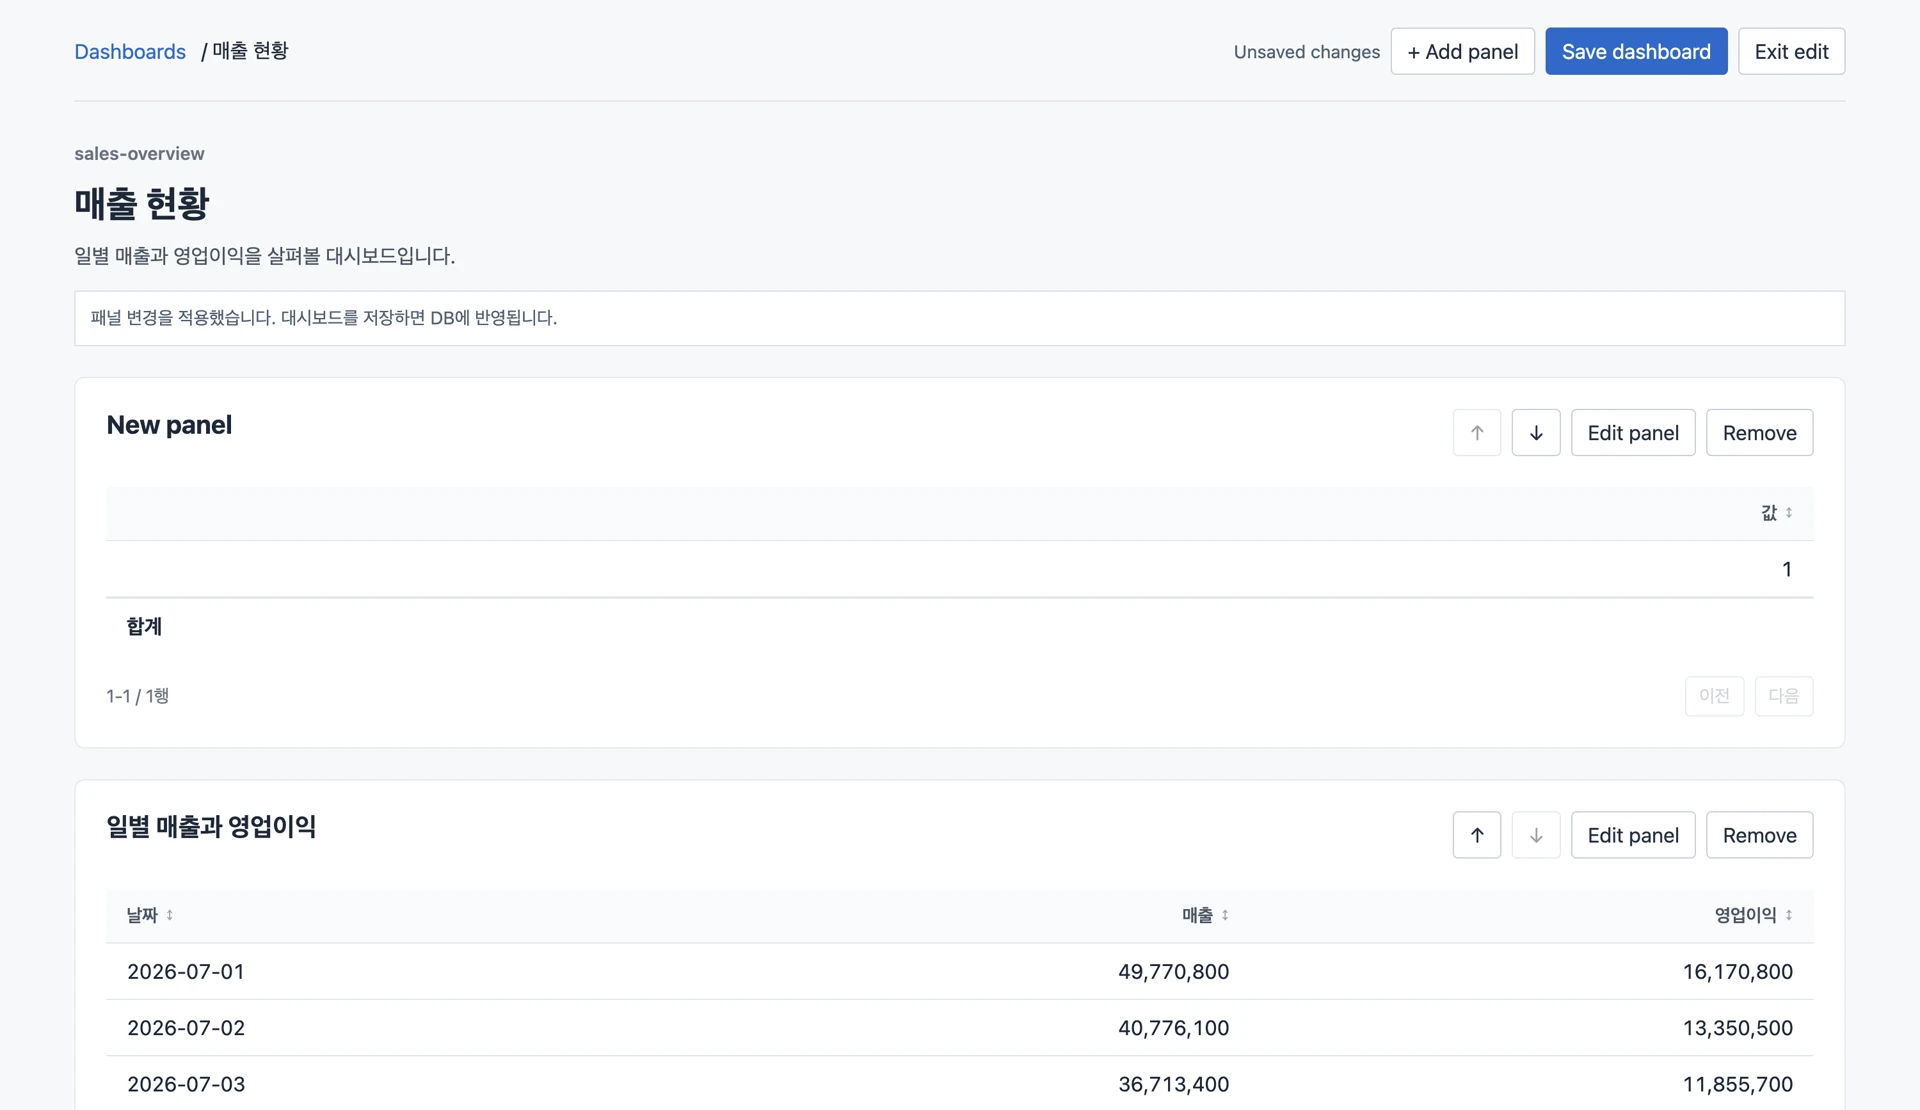Click the 다음 pagination button
This screenshot has height=1110, width=1920.
[1783, 696]
